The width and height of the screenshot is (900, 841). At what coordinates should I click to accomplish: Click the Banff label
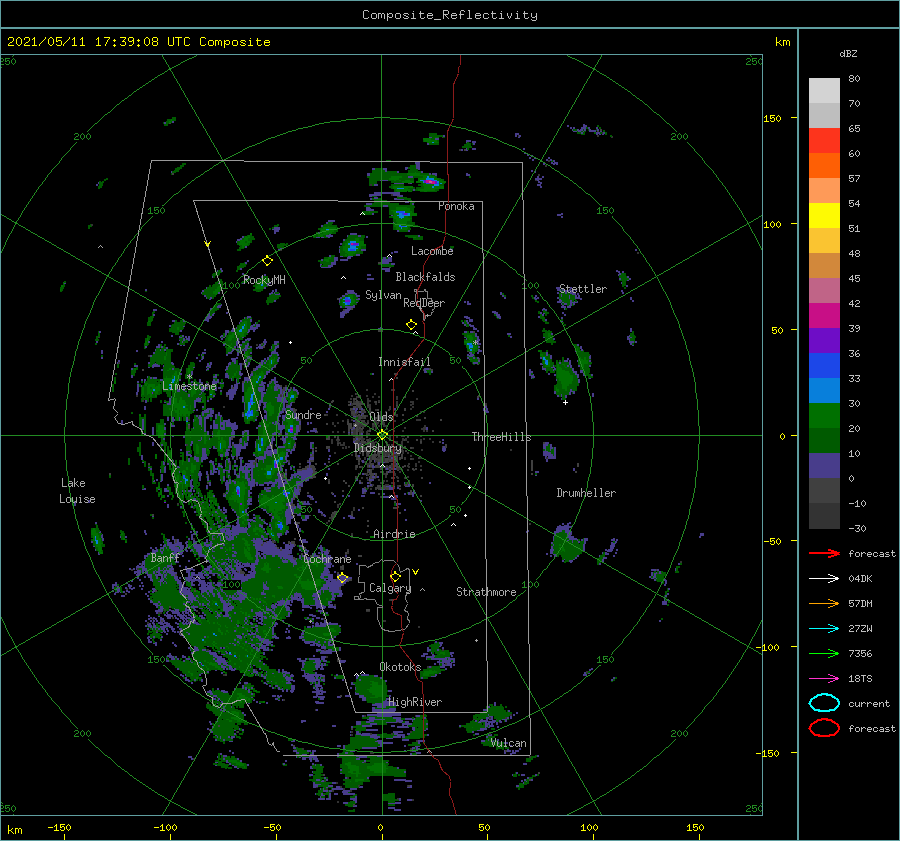[x=165, y=558]
